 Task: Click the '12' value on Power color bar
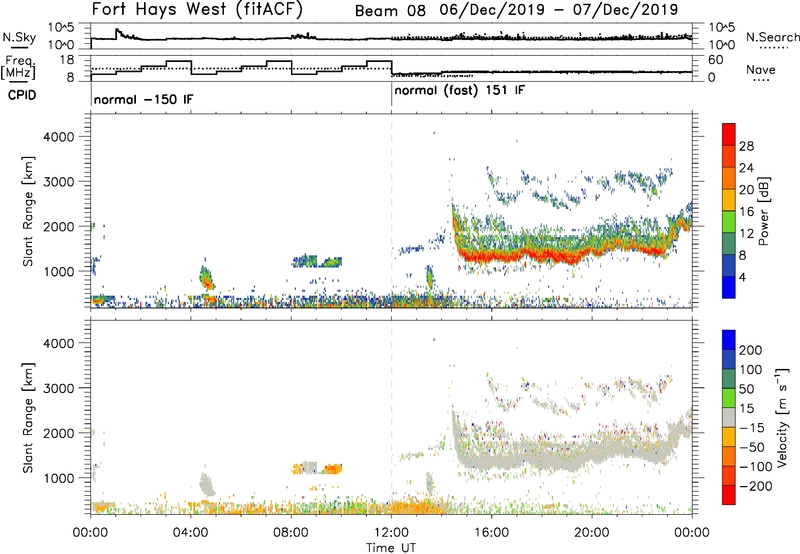tap(746, 234)
